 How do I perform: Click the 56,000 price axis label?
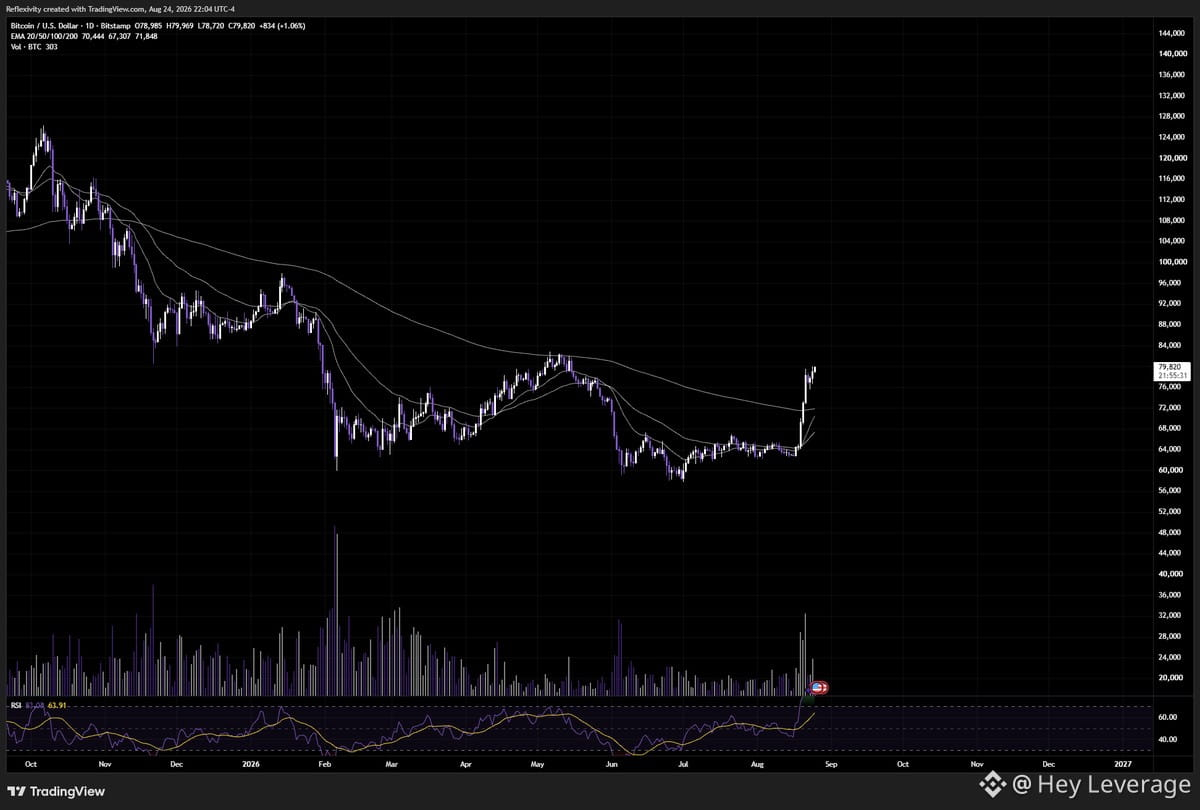[x=1169, y=491]
